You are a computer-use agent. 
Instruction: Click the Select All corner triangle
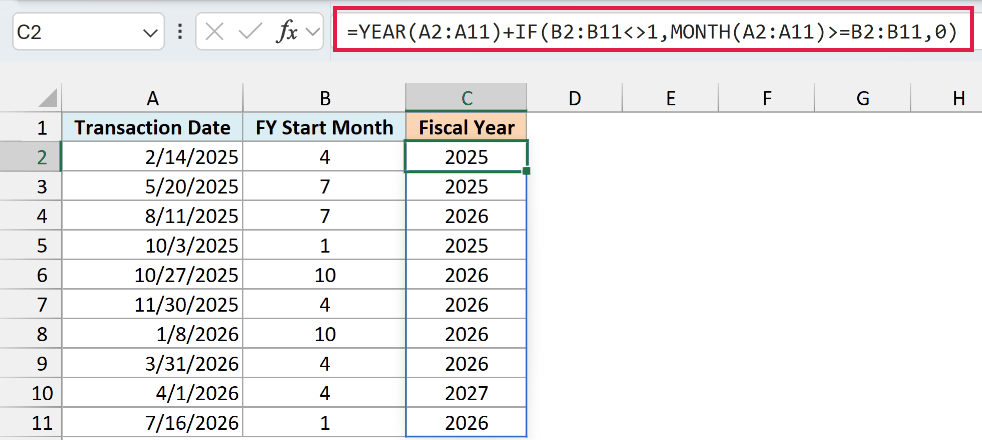pyautogui.click(x=46, y=98)
